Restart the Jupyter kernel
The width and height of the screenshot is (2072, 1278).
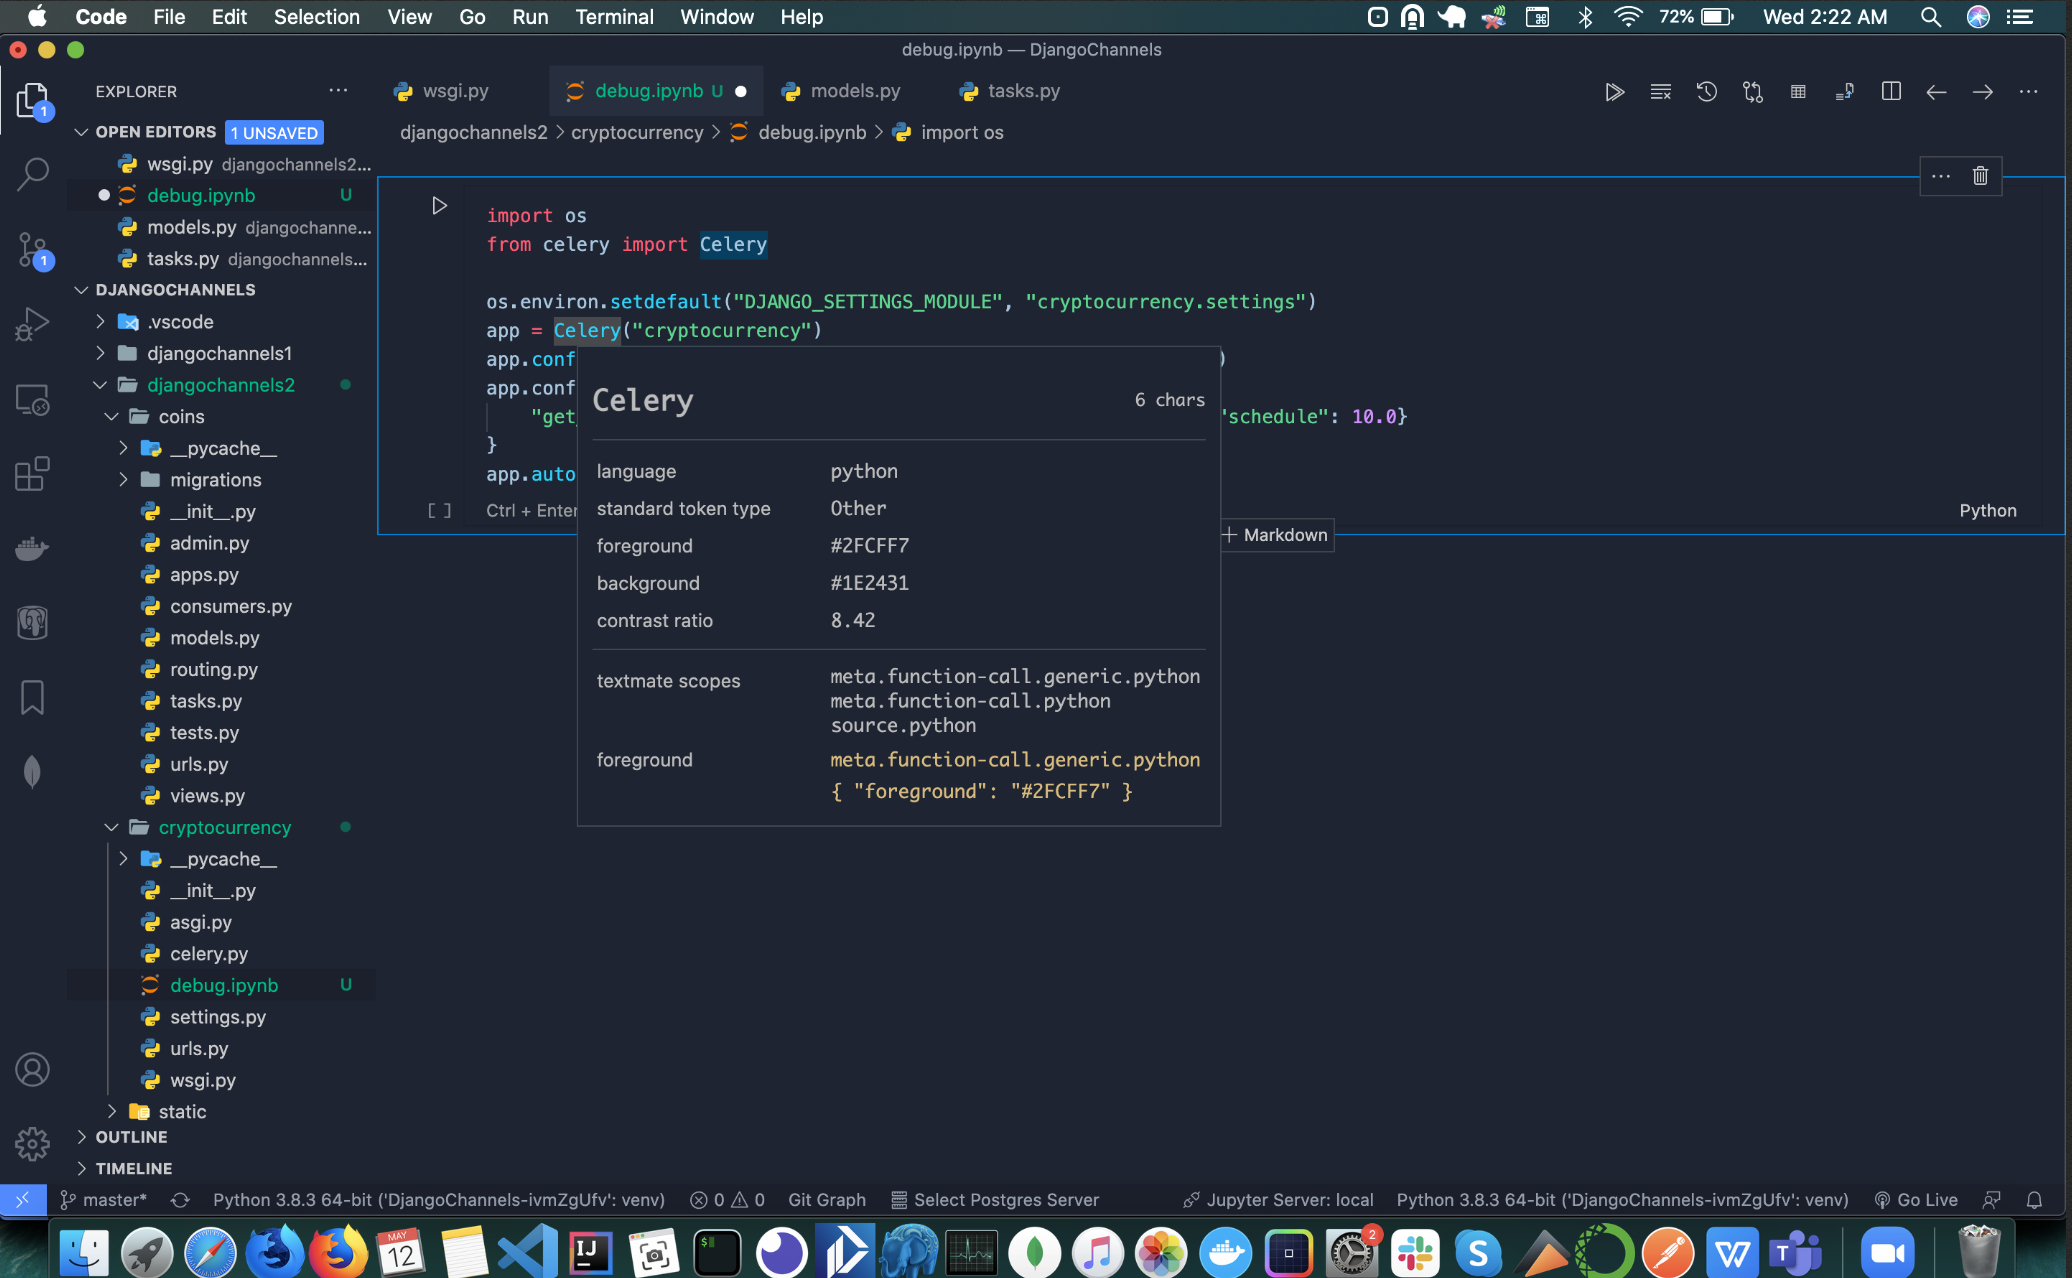(1706, 91)
